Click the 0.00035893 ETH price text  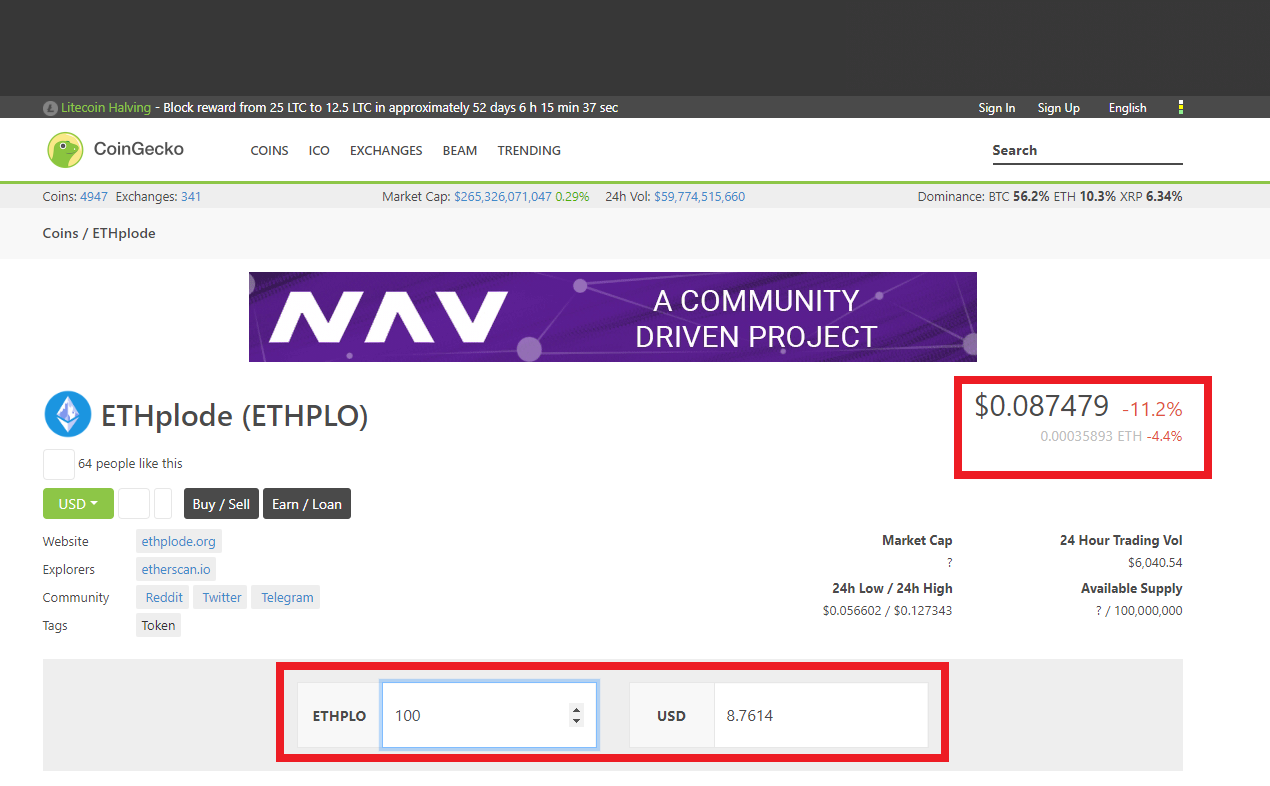pos(1091,436)
